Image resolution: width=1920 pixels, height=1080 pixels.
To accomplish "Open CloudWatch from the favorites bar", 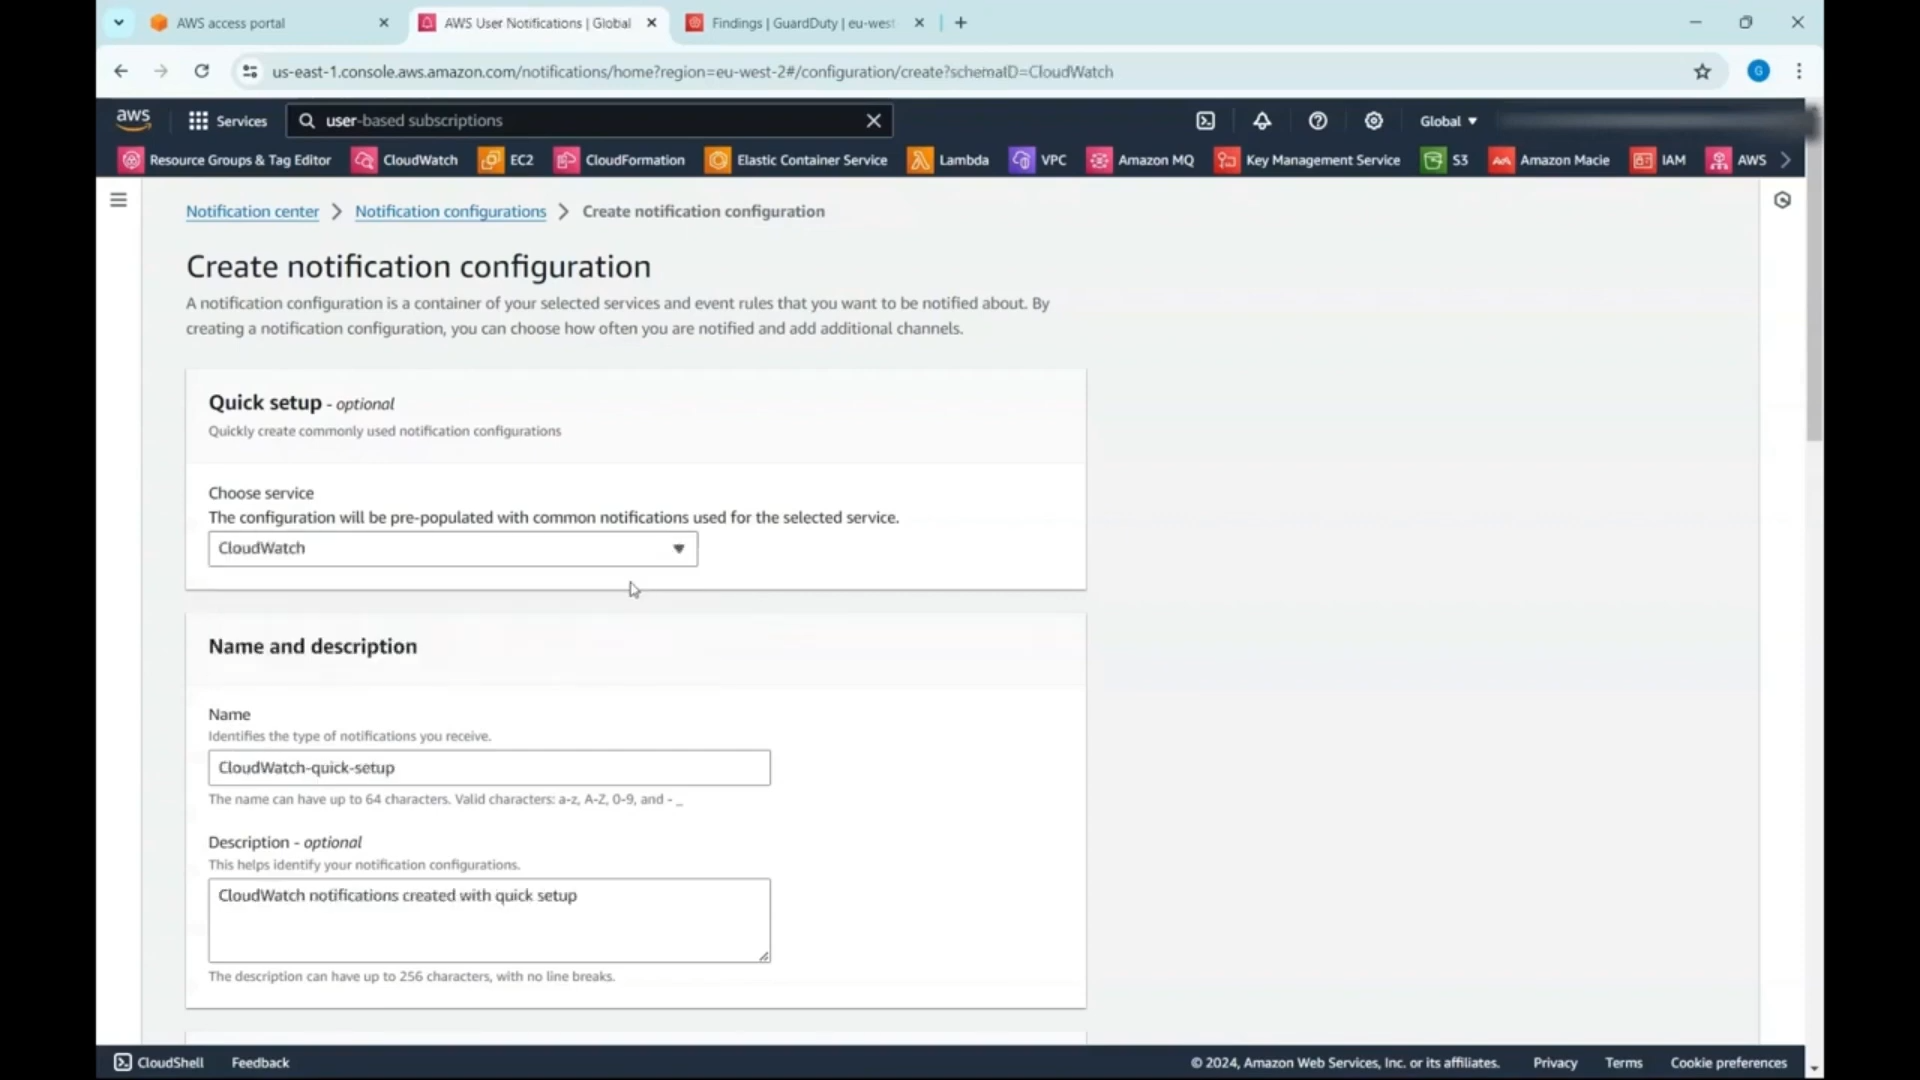I will point(418,160).
